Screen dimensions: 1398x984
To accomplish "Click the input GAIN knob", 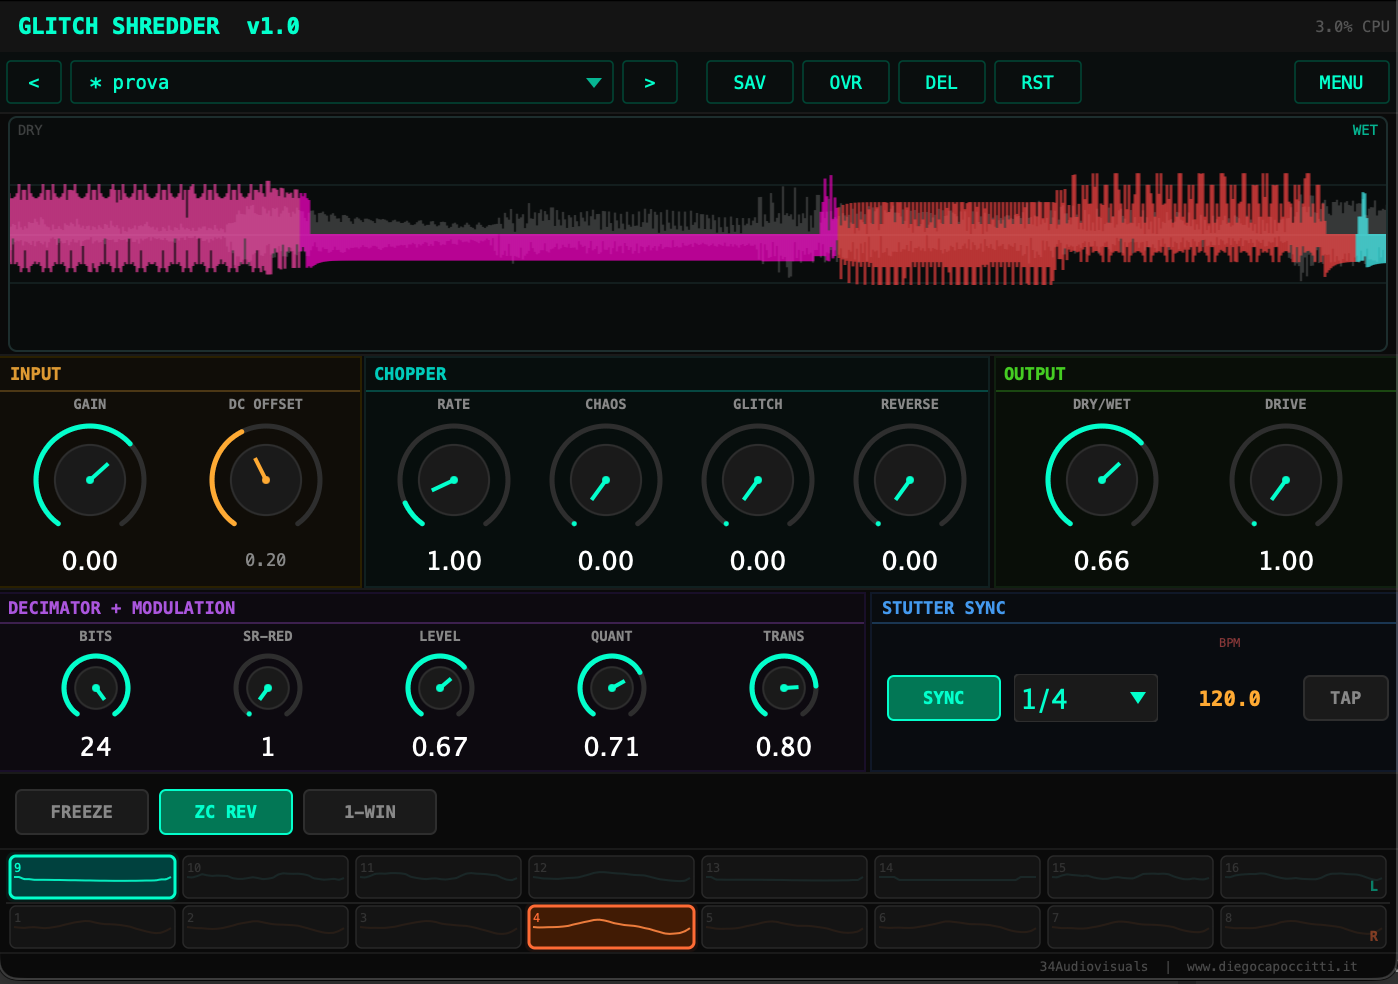I will pyautogui.click(x=90, y=479).
